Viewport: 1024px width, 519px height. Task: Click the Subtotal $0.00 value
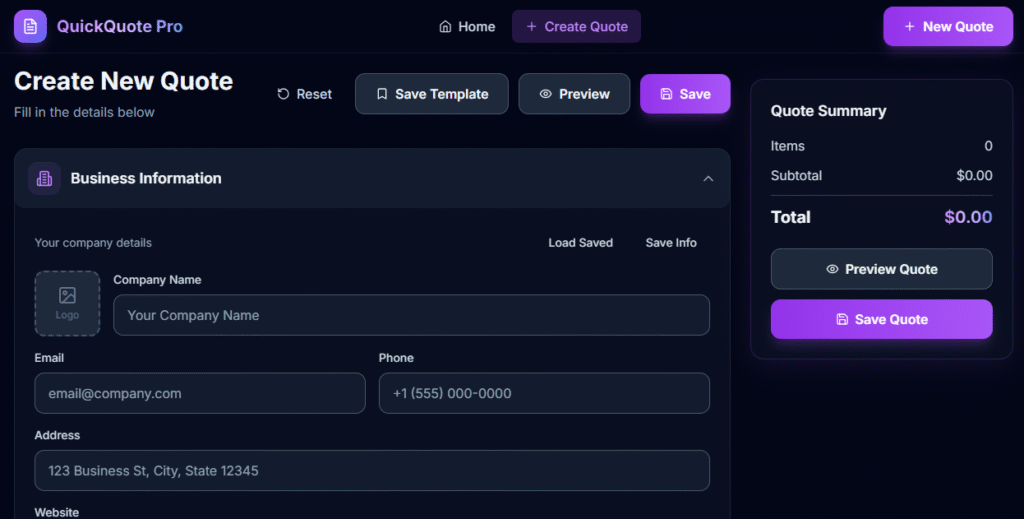tap(974, 176)
